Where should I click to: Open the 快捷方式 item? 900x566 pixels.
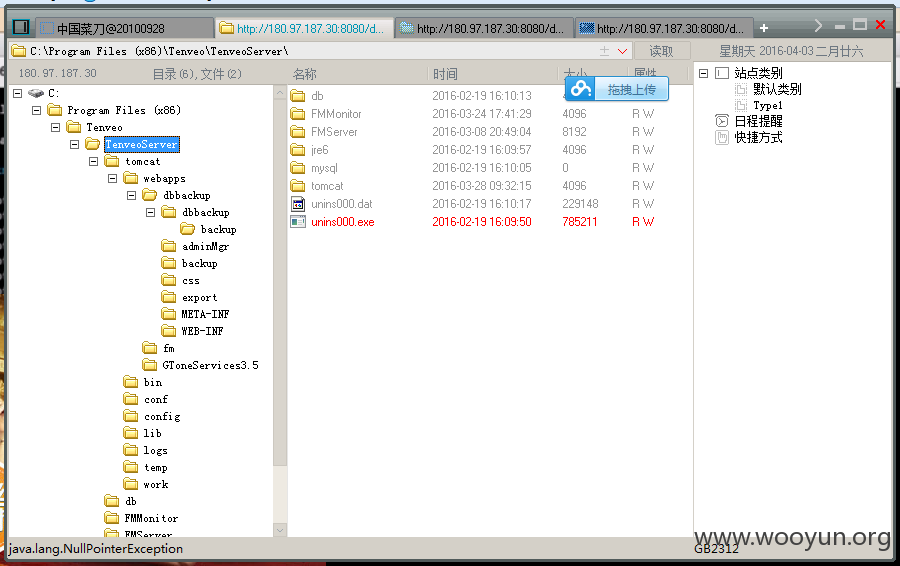[x=758, y=138]
